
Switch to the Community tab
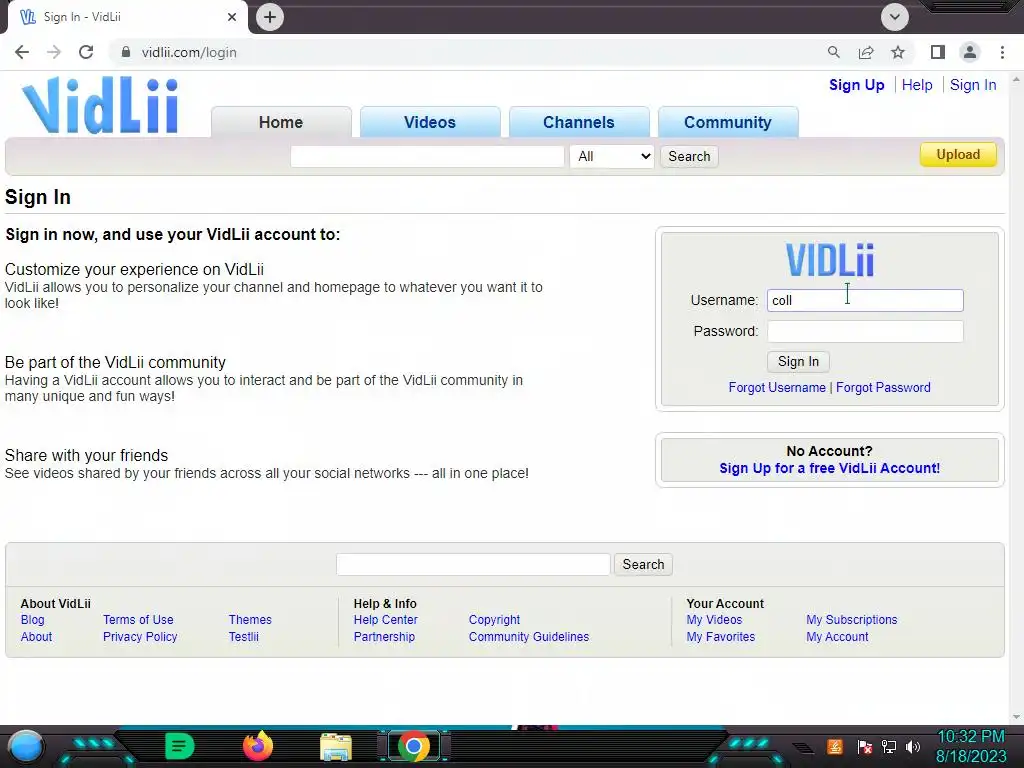tap(728, 122)
